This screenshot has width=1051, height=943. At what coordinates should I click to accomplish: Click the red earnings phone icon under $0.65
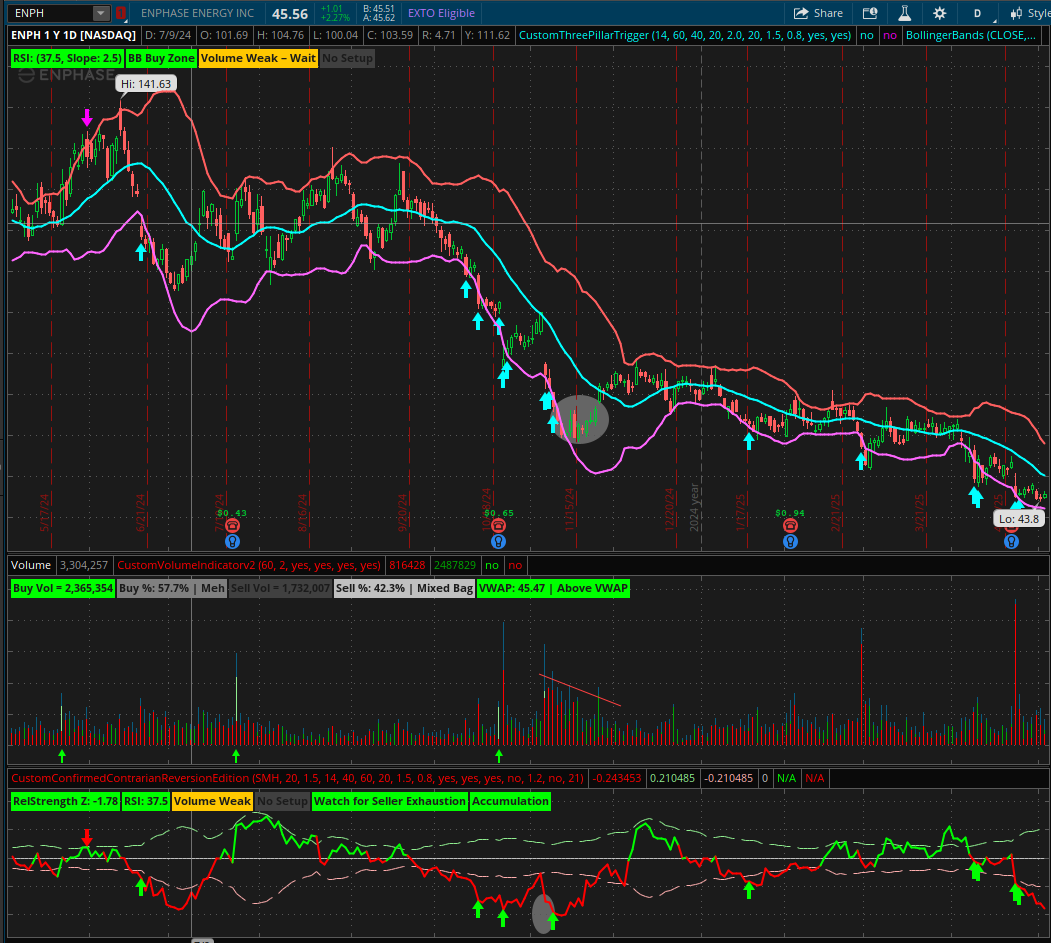[x=498, y=525]
